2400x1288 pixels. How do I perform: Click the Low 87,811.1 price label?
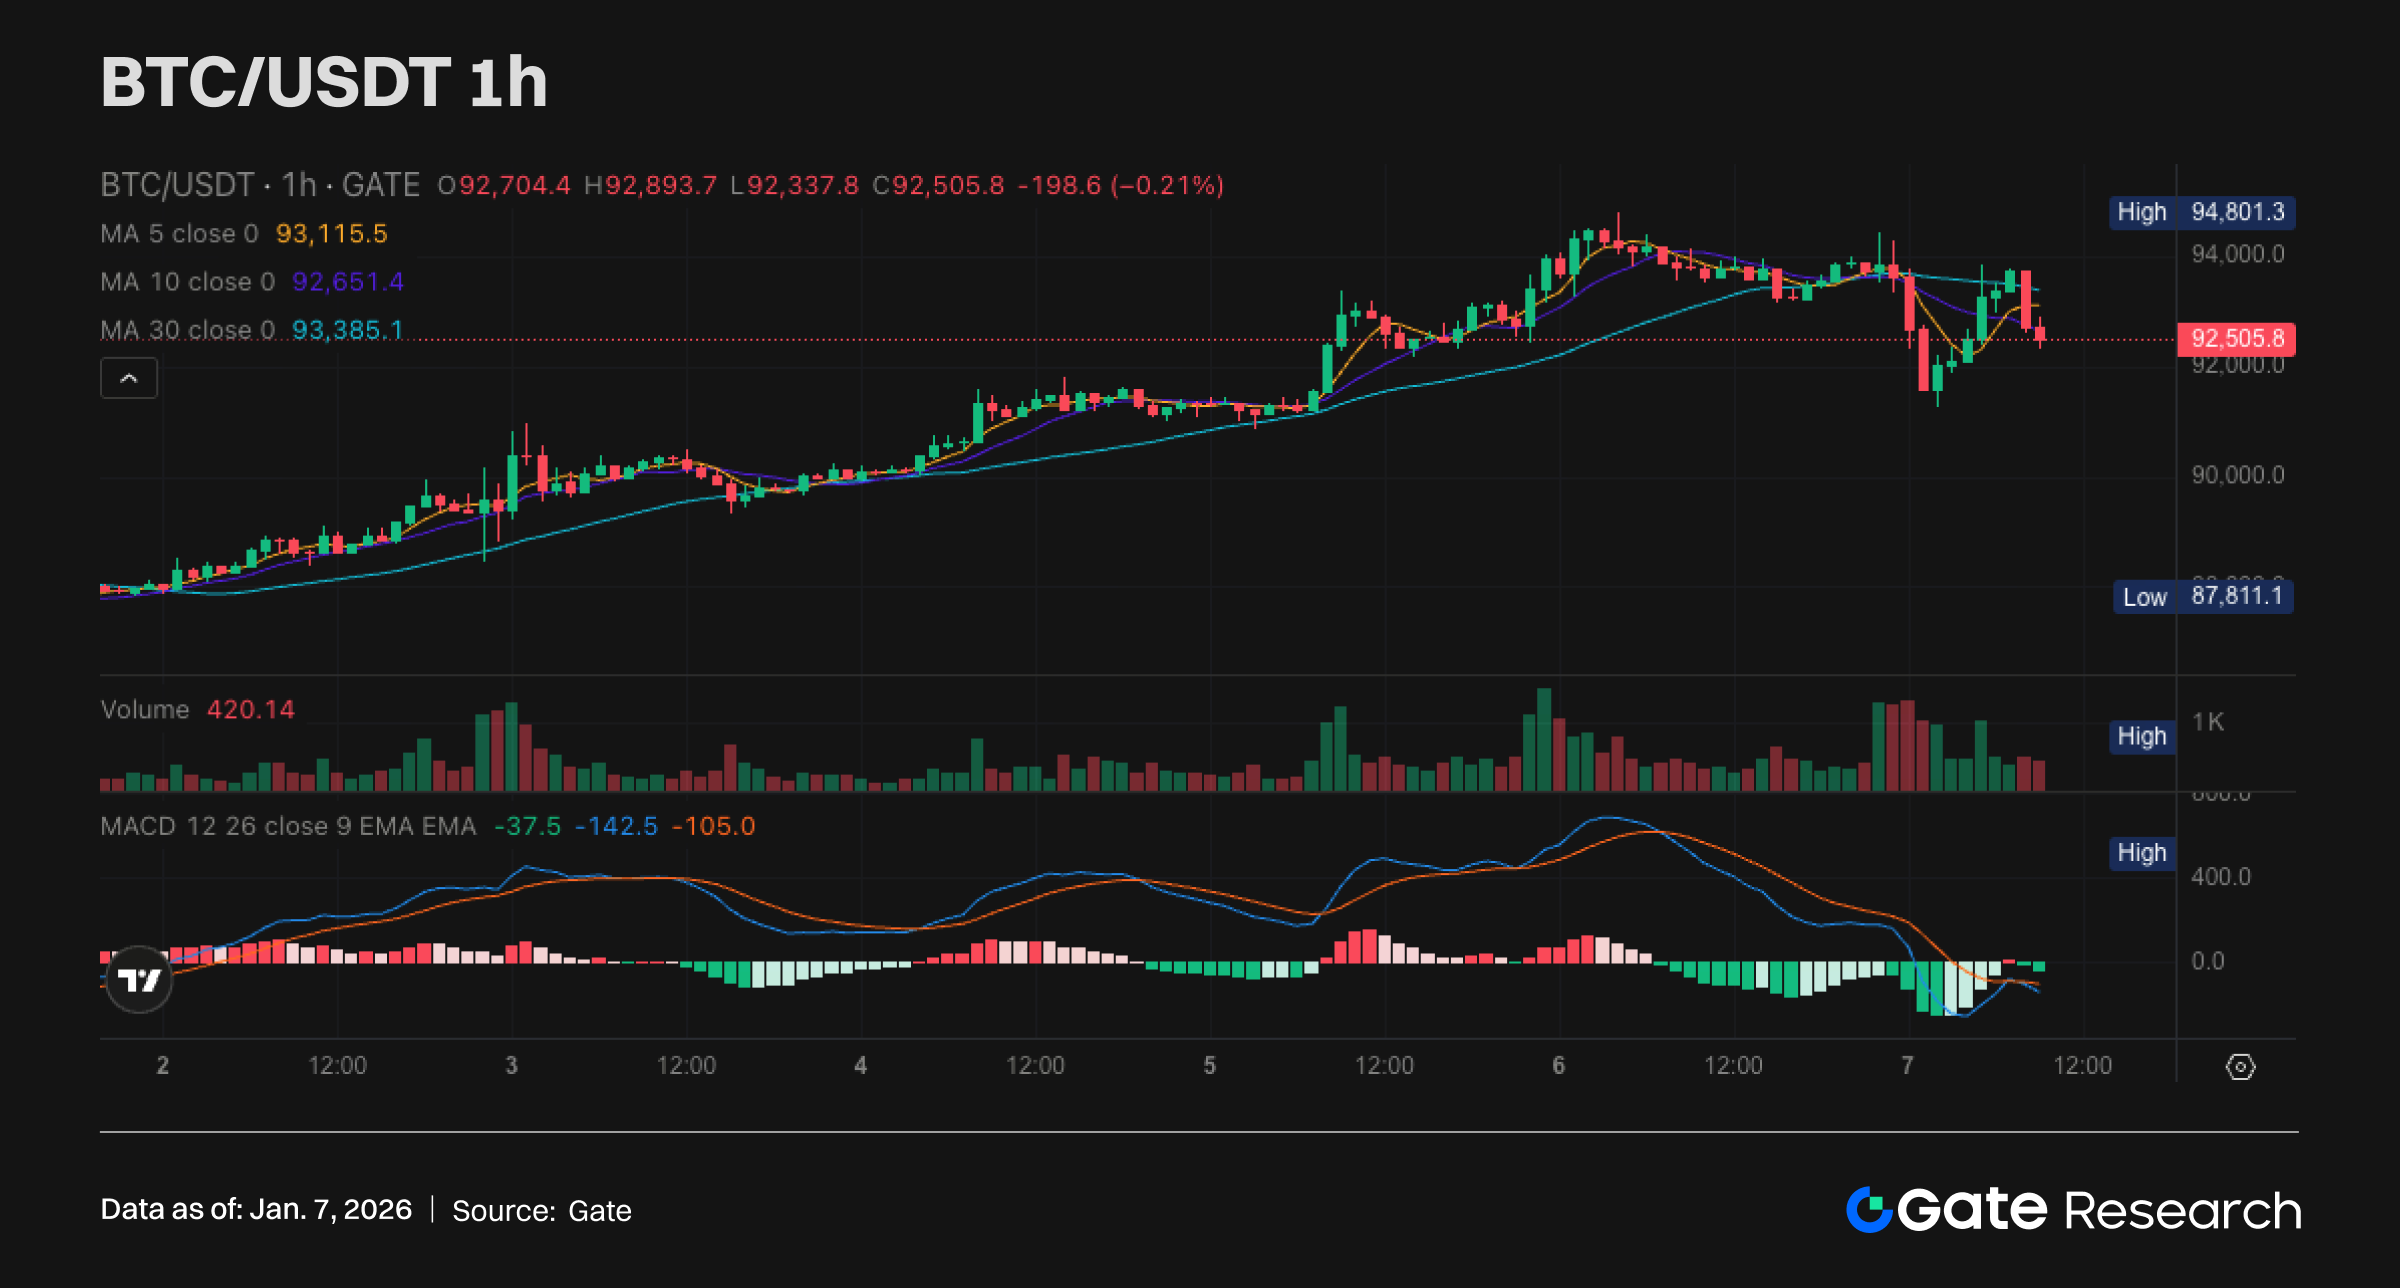[2202, 597]
